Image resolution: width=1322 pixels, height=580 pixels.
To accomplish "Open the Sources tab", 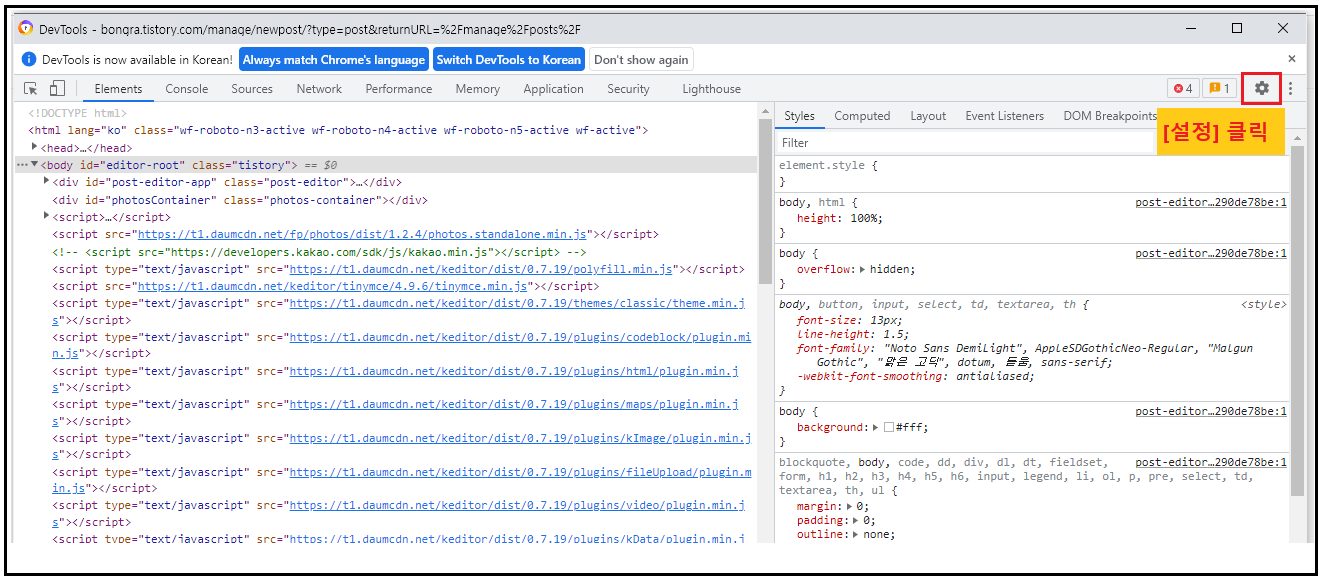I will click(252, 89).
